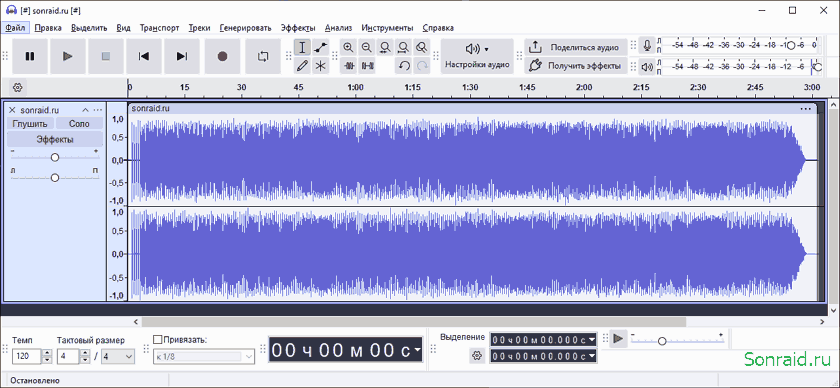Select the Draw (pencil) tool
The image size is (840, 388).
point(303,65)
